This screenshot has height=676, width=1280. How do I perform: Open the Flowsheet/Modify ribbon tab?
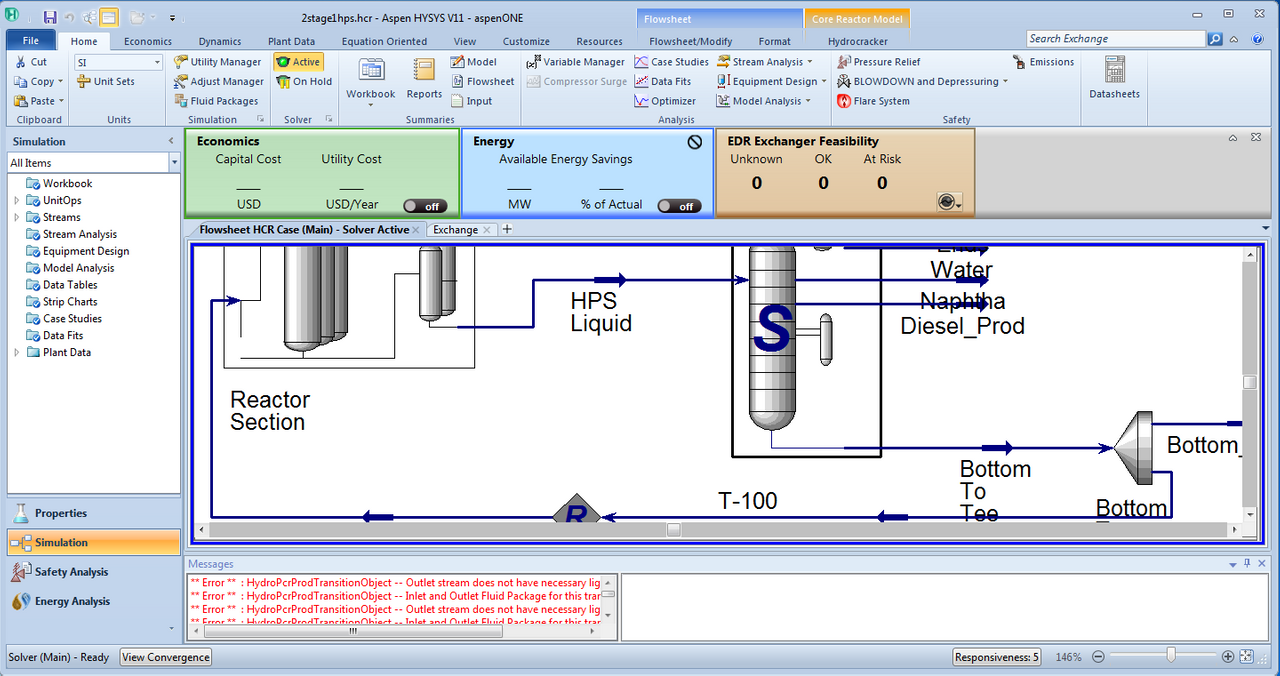[690, 41]
